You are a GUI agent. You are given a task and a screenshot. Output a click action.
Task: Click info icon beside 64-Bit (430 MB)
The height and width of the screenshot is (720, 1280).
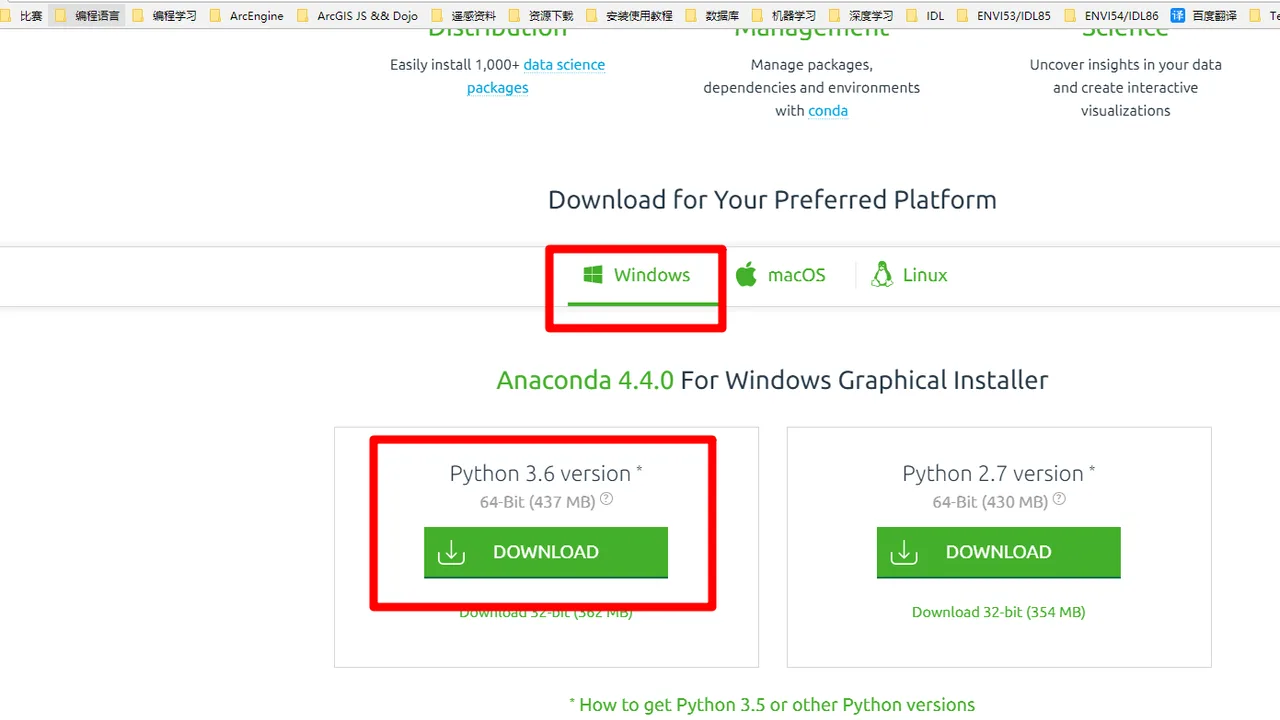(x=1059, y=499)
